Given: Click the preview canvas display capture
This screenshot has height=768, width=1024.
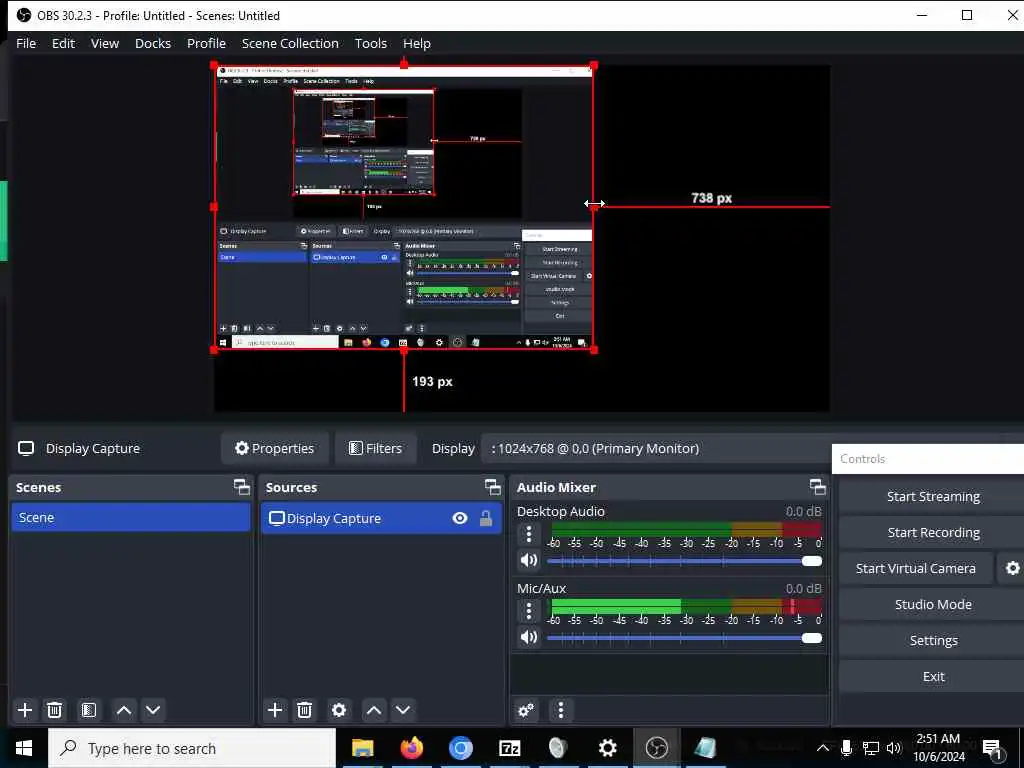Looking at the screenshot, I should pyautogui.click(x=404, y=207).
